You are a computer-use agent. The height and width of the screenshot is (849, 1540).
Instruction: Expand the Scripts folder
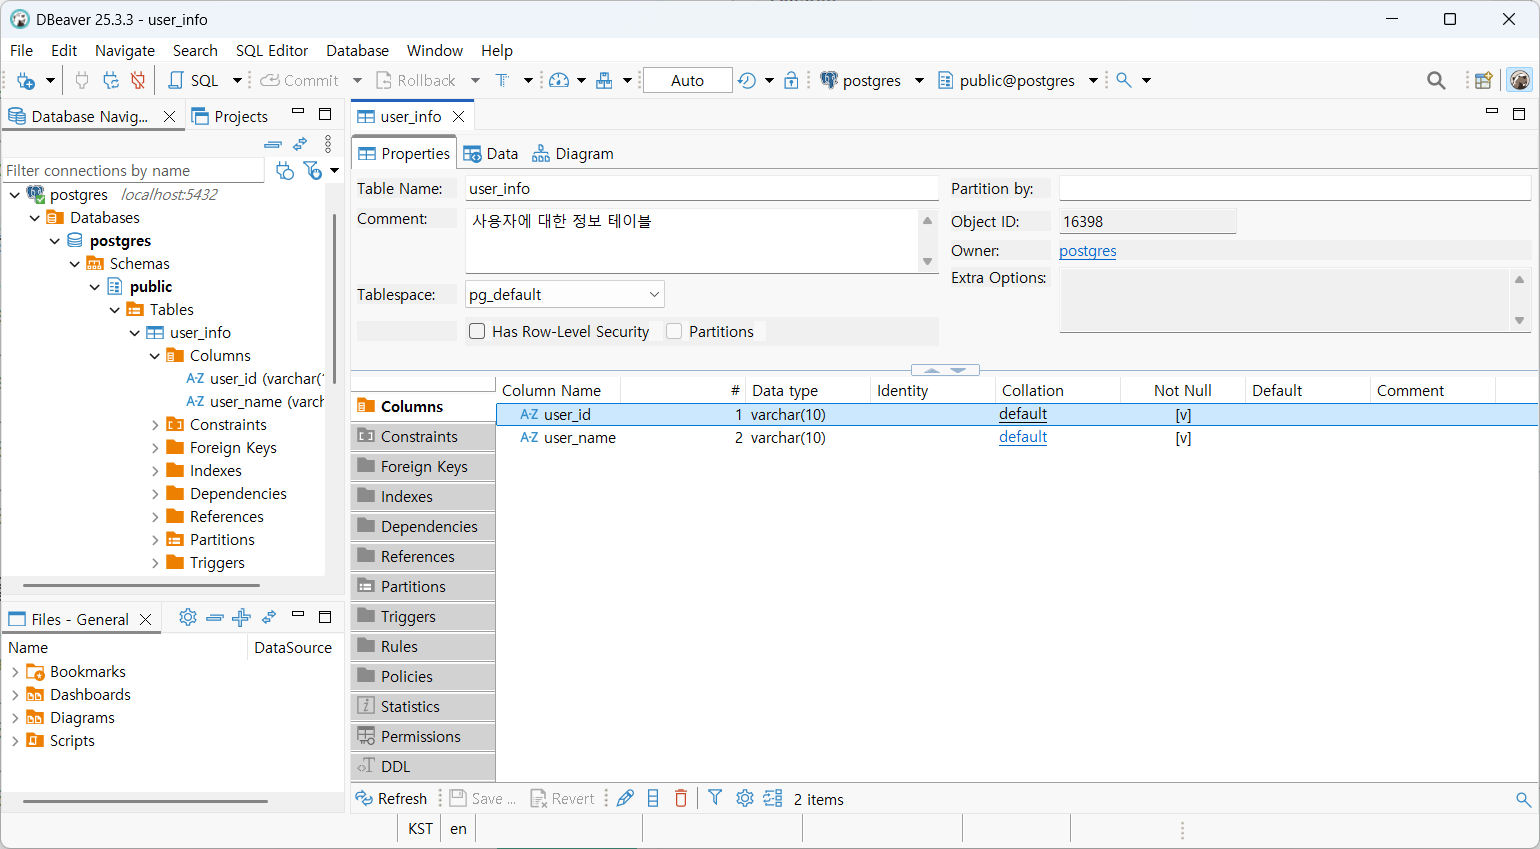(x=15, y=741)
